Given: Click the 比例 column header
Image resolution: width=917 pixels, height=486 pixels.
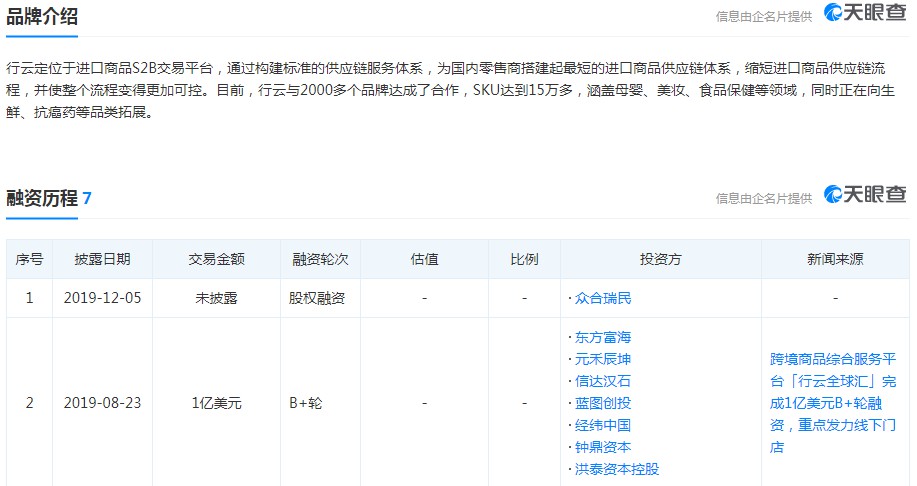Looking at the screenshot, I should tap(524, 259).
